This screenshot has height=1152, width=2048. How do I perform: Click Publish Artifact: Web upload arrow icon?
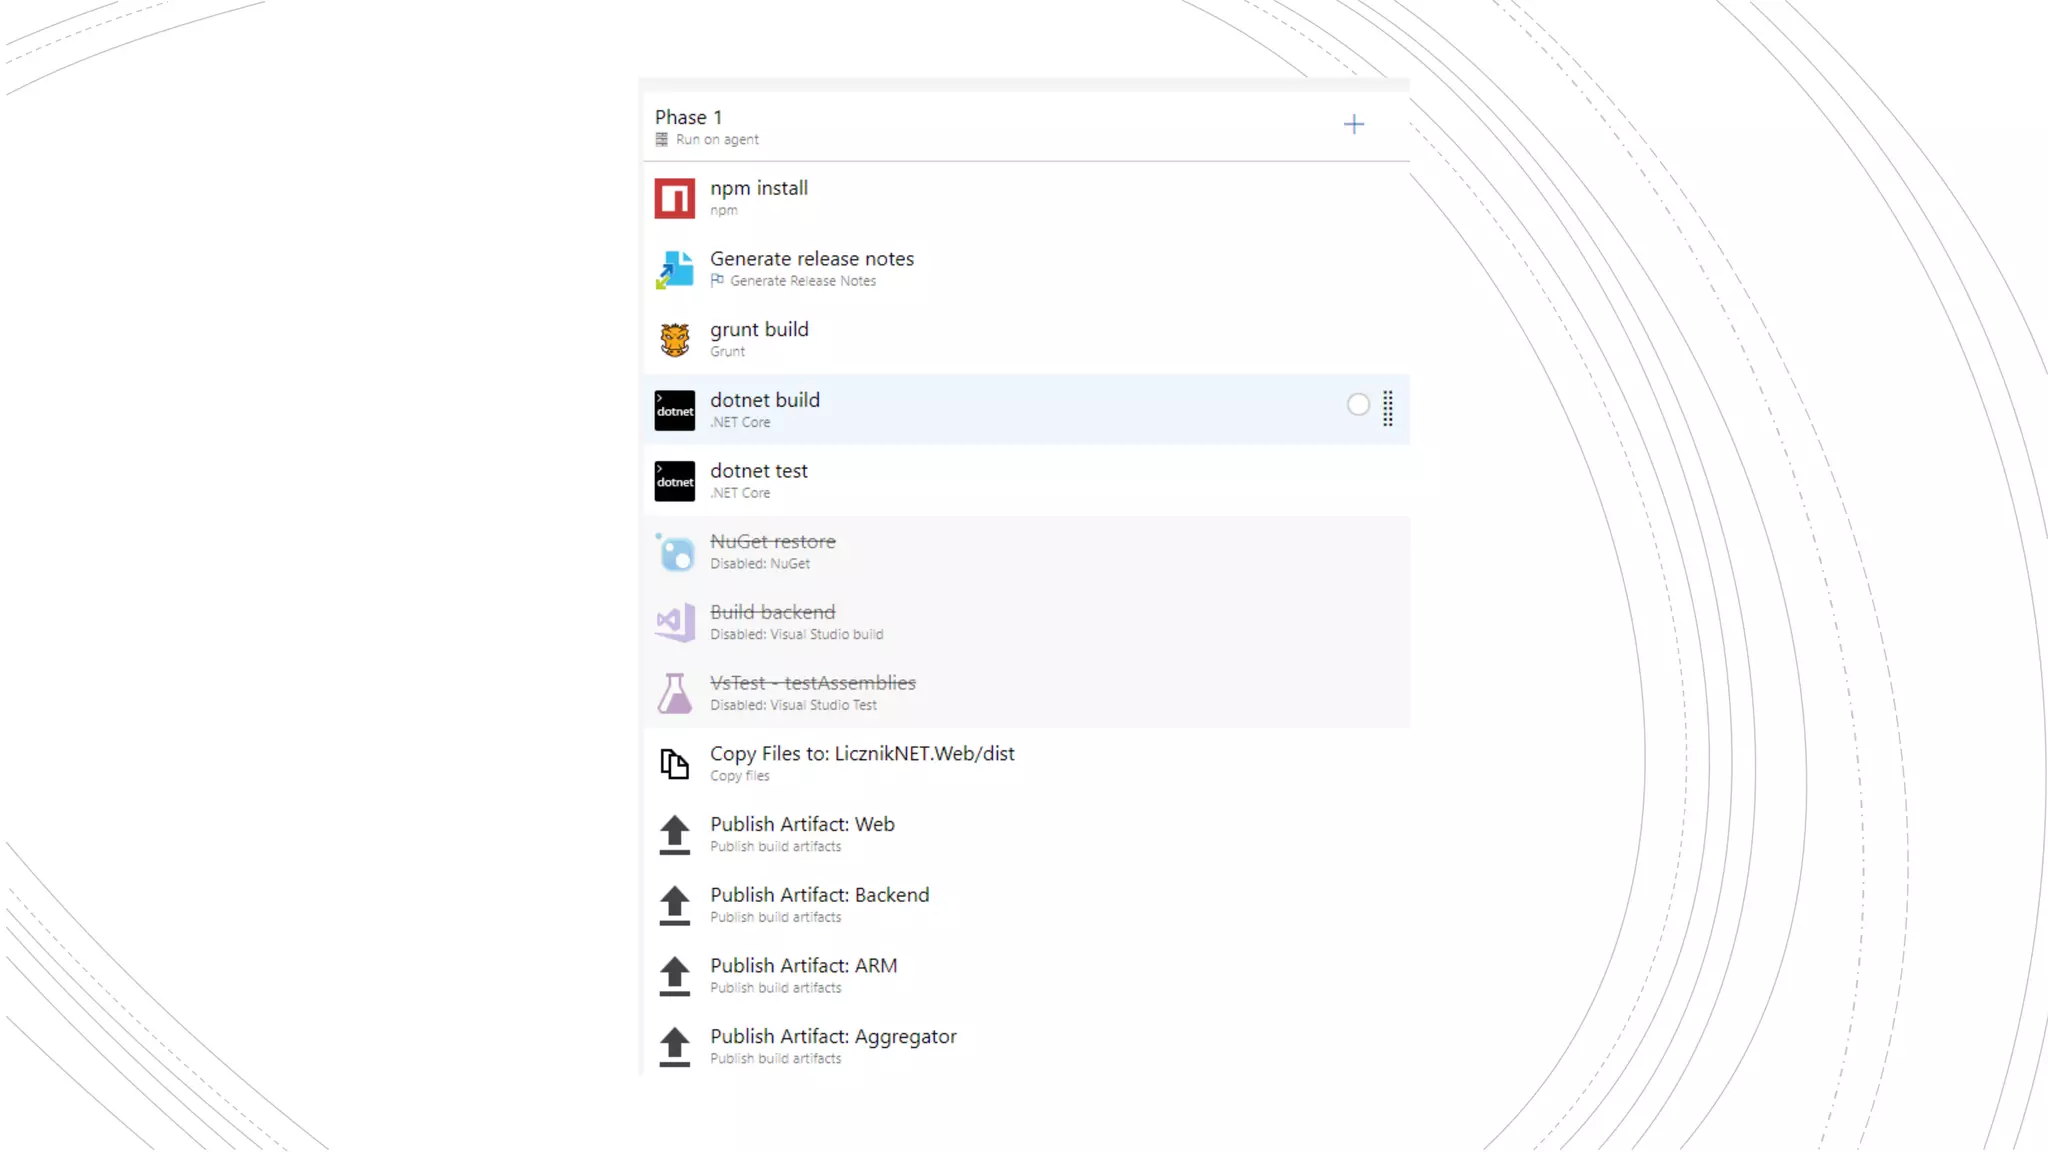pos(674,834)
